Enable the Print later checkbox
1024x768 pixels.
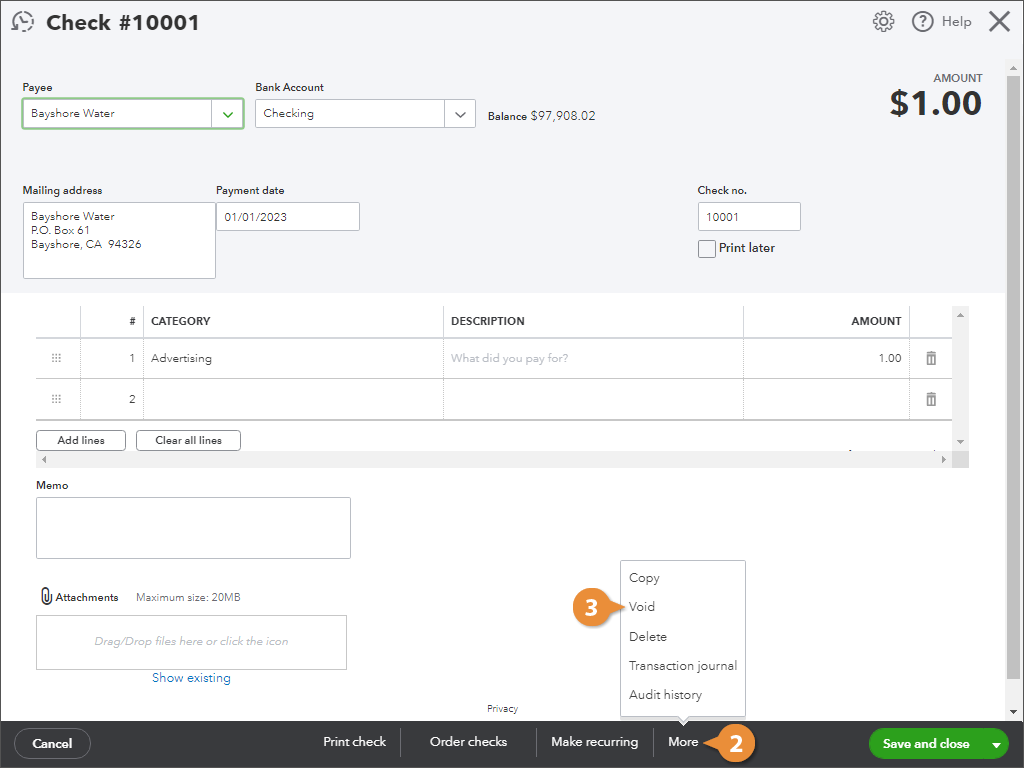(707, 249)
